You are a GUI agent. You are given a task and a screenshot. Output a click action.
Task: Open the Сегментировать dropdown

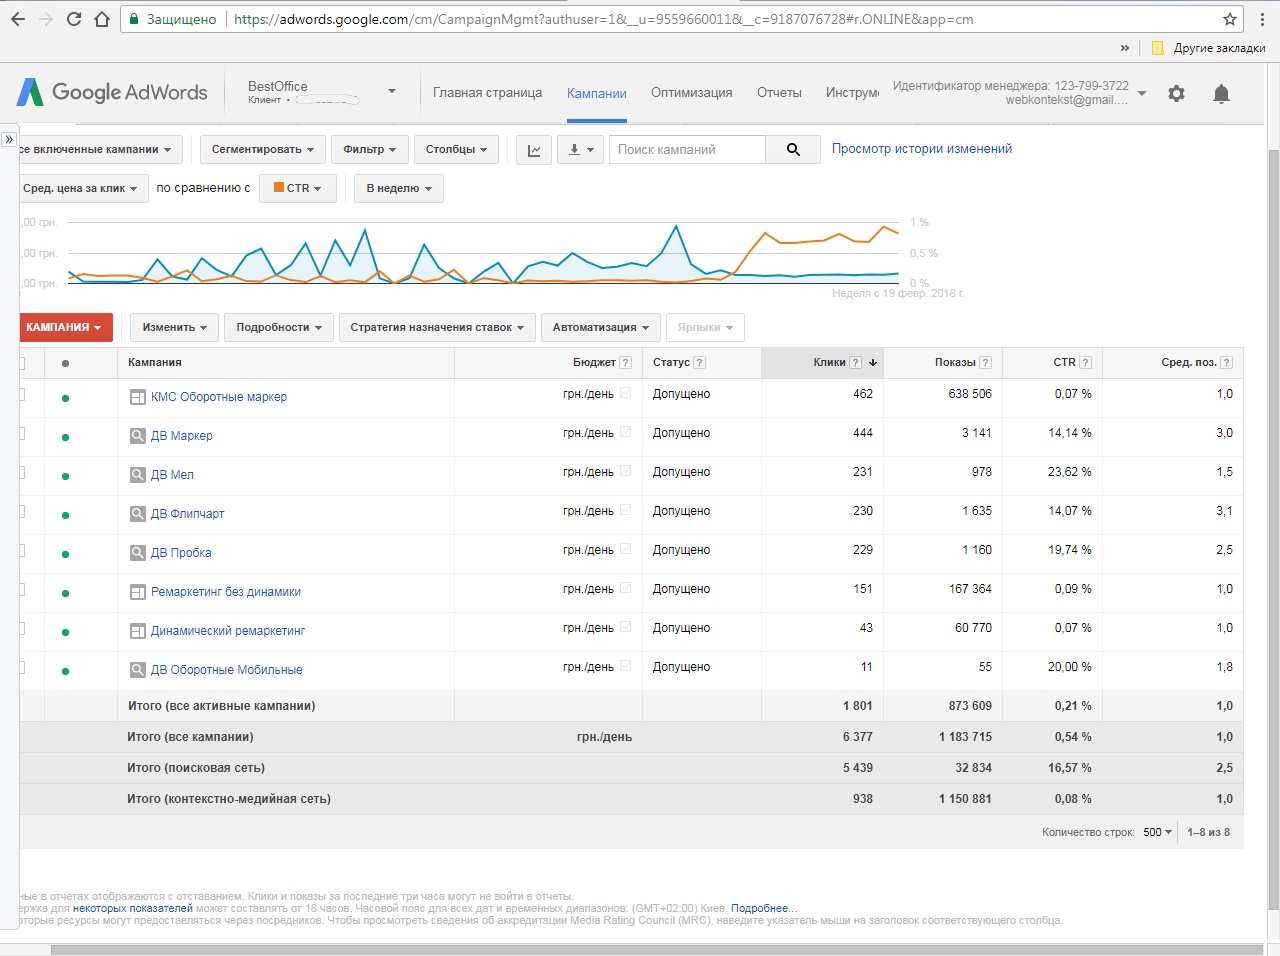pyautogui.click(x=262, y=150)
